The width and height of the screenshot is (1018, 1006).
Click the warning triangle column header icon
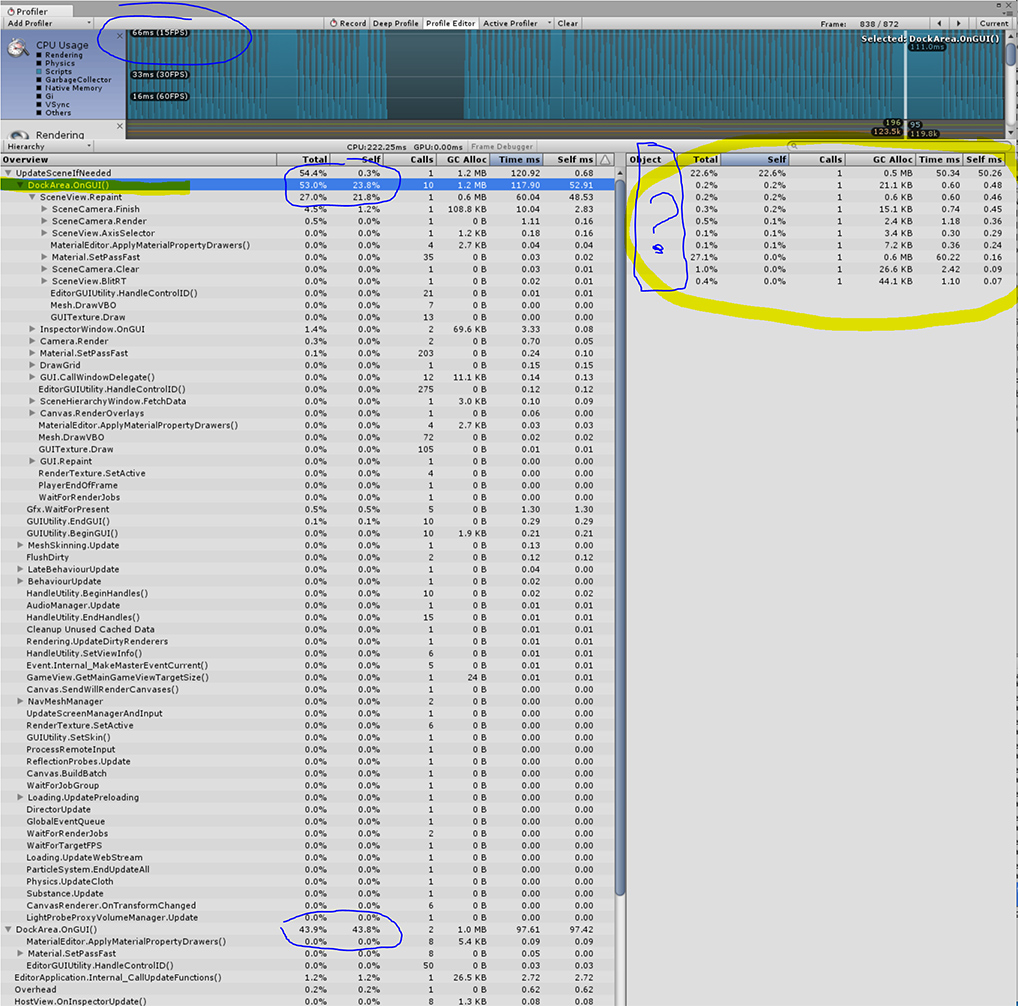point(606,160)
